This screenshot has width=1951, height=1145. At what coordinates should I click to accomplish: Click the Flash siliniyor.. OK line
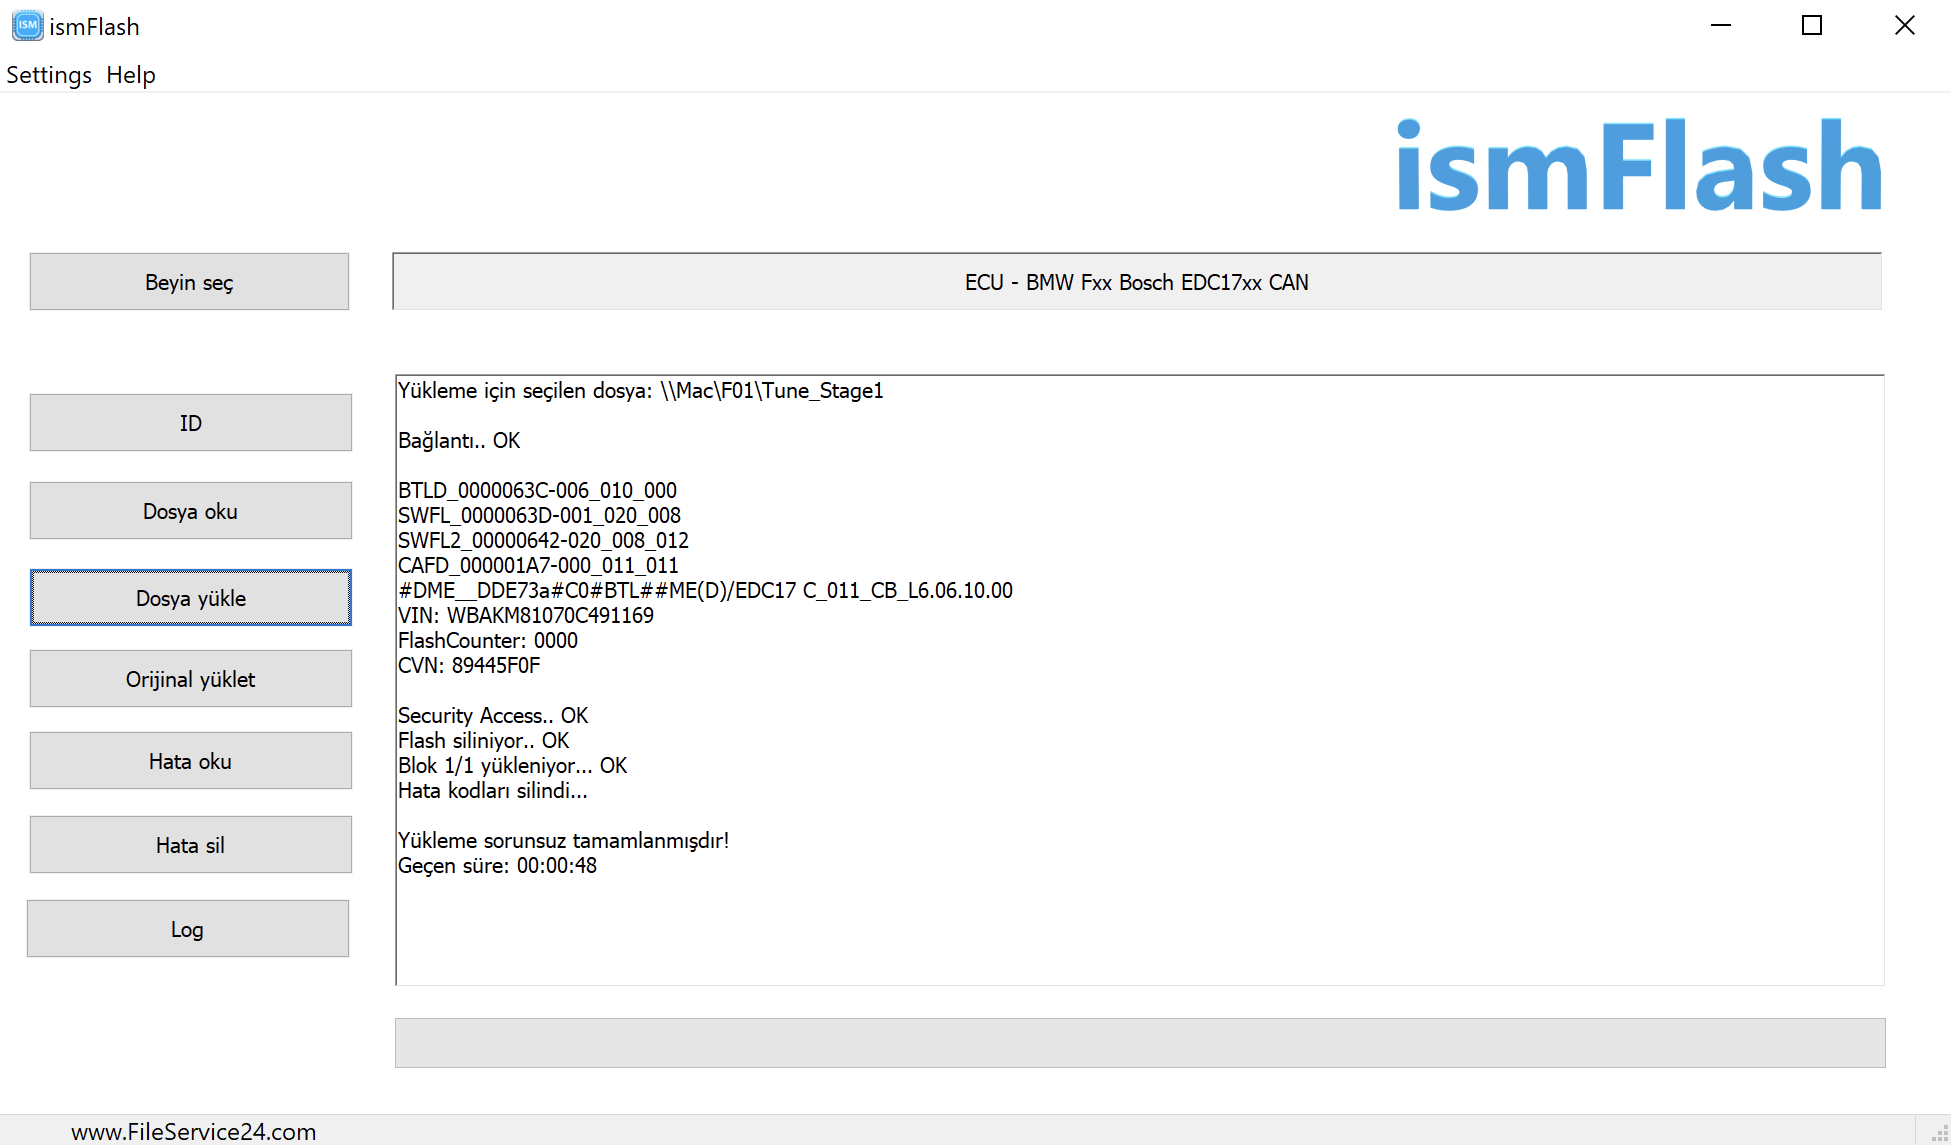tap(484, 741)
